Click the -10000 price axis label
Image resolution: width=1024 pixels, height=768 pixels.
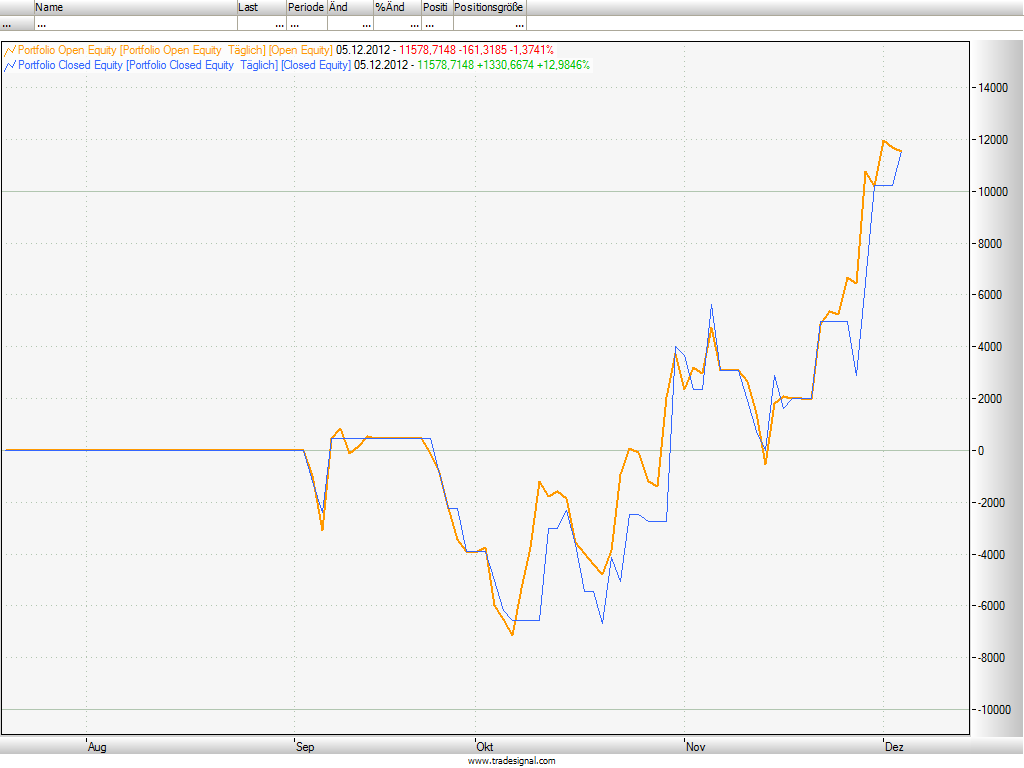coord(994,710)
